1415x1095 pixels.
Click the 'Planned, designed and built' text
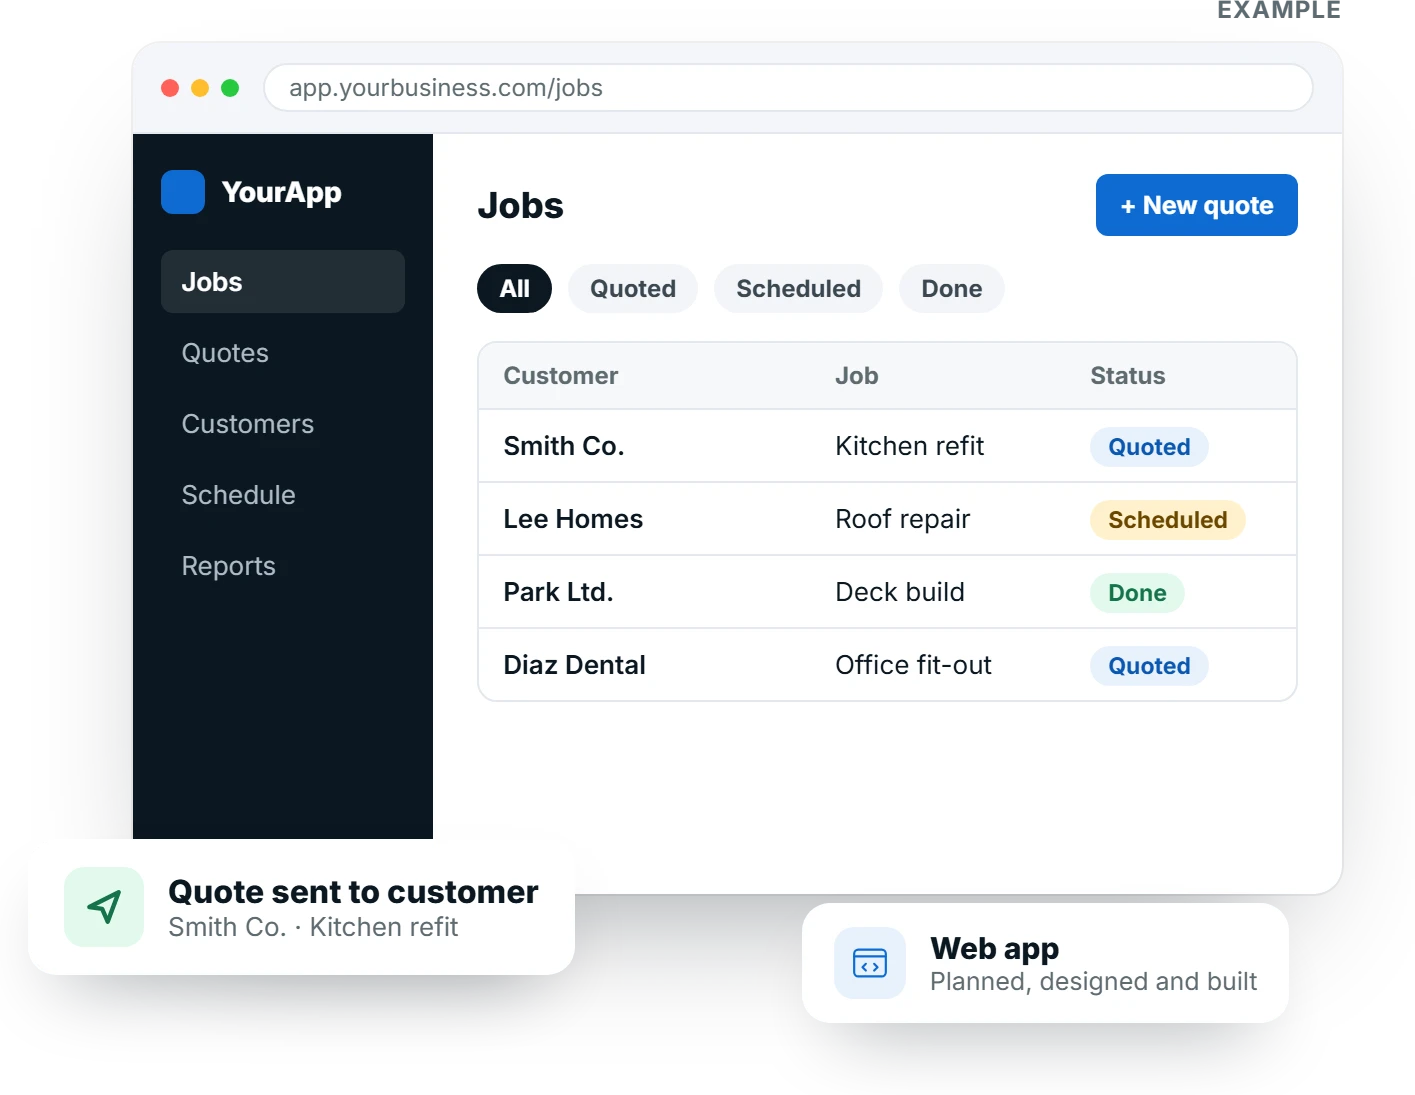[x=1093, y=982]
